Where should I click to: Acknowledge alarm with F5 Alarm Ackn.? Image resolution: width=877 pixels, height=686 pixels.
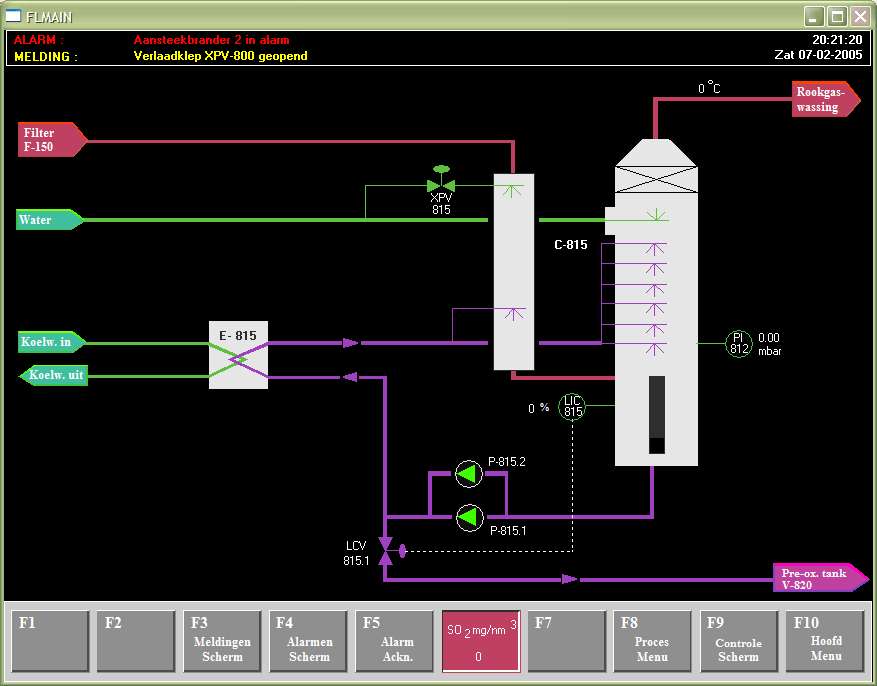click(x=395, y=641)
